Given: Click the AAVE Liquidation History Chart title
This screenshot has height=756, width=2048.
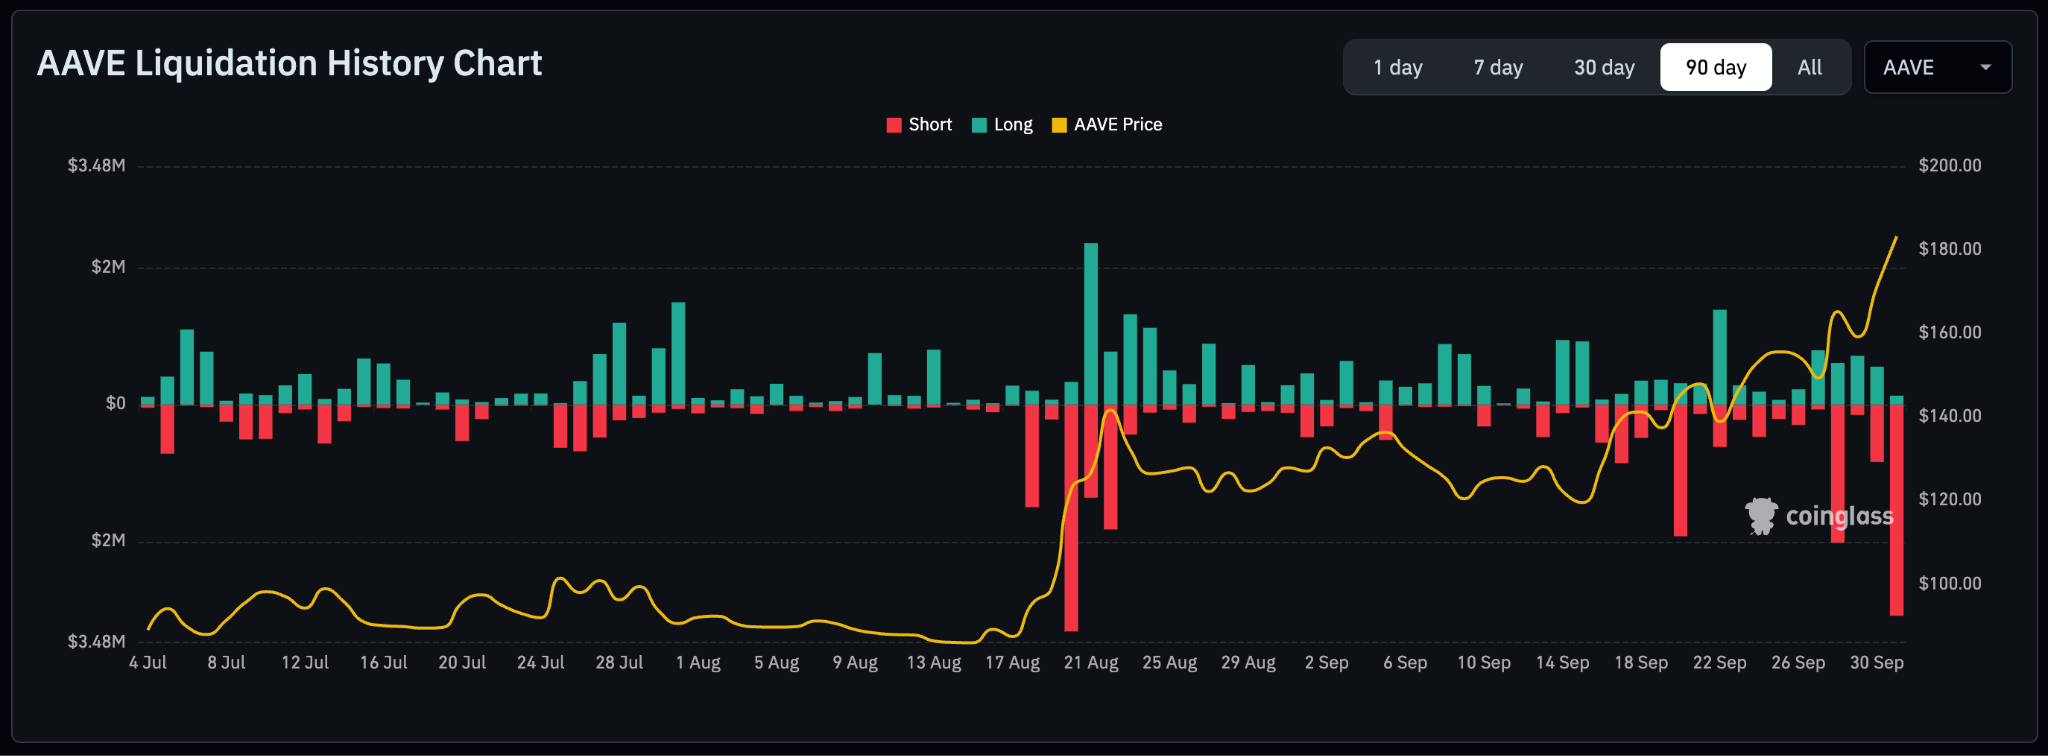Looking at the screenshot, I should (x=290, y=64).
